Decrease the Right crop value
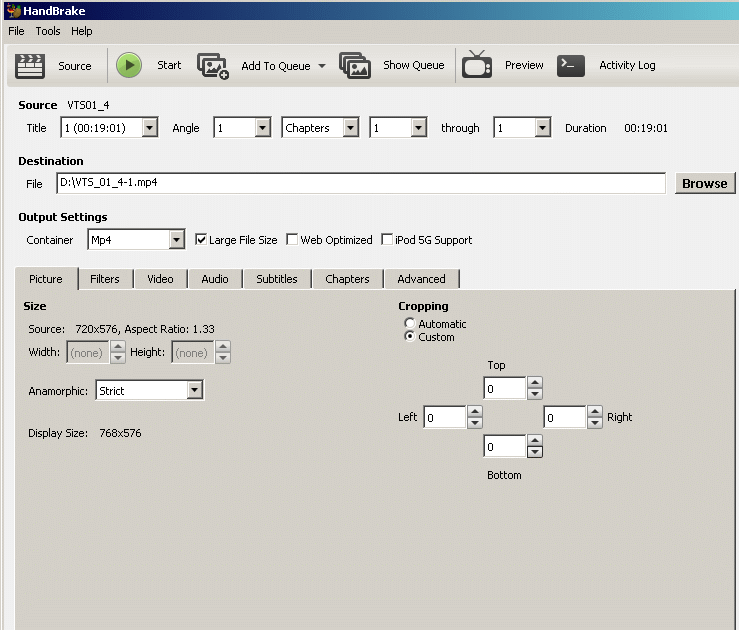 tap(595, 423)
